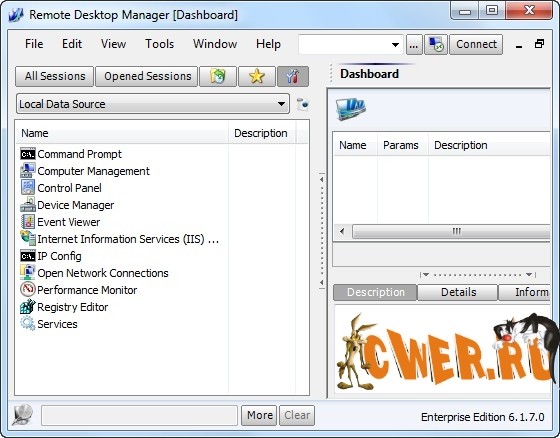Click the IP Config console icon
The image size is (560, 438).
point(28,256)
